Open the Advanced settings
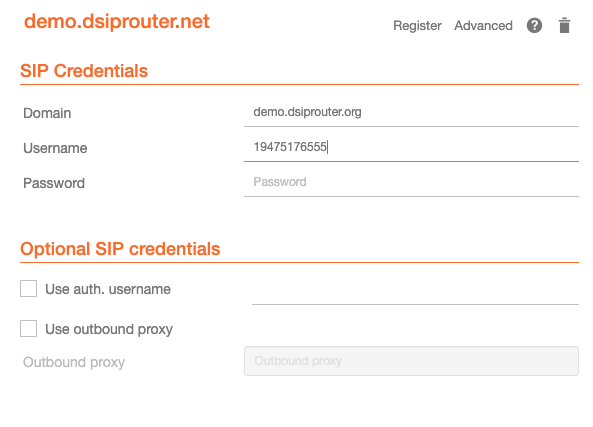 click(483, 26)
